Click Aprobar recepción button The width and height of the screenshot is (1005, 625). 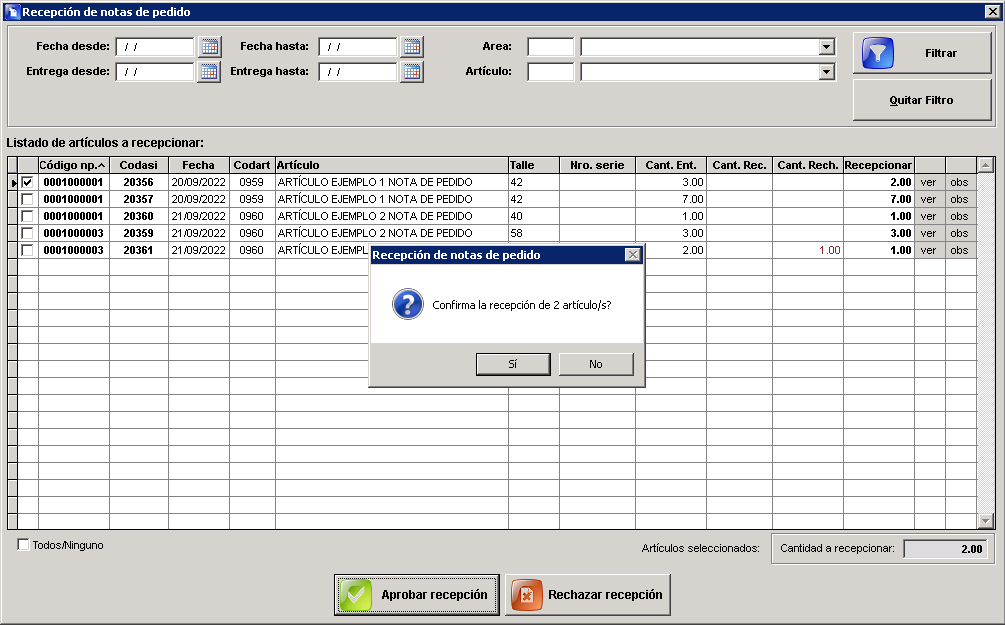(x=417, y=595)
